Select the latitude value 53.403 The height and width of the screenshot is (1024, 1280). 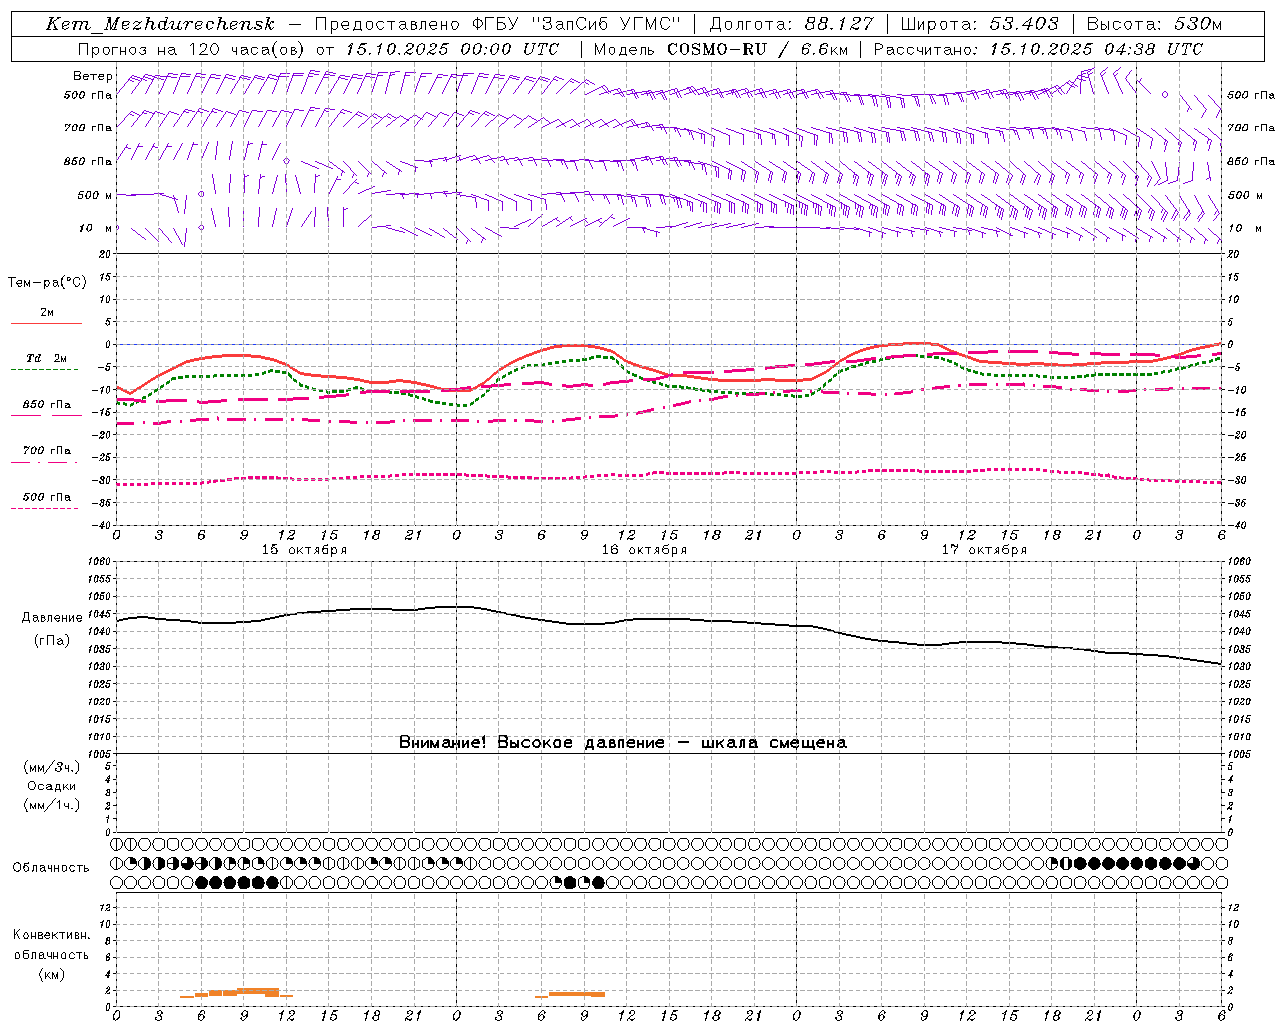tap(1024, 24)
